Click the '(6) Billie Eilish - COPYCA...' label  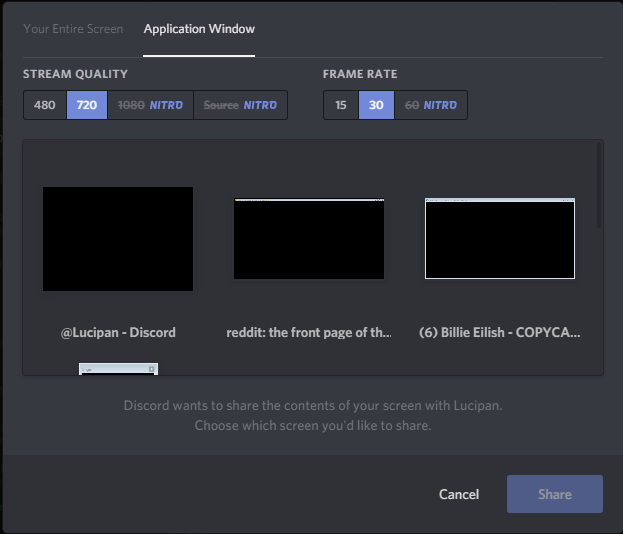[500, 332]
